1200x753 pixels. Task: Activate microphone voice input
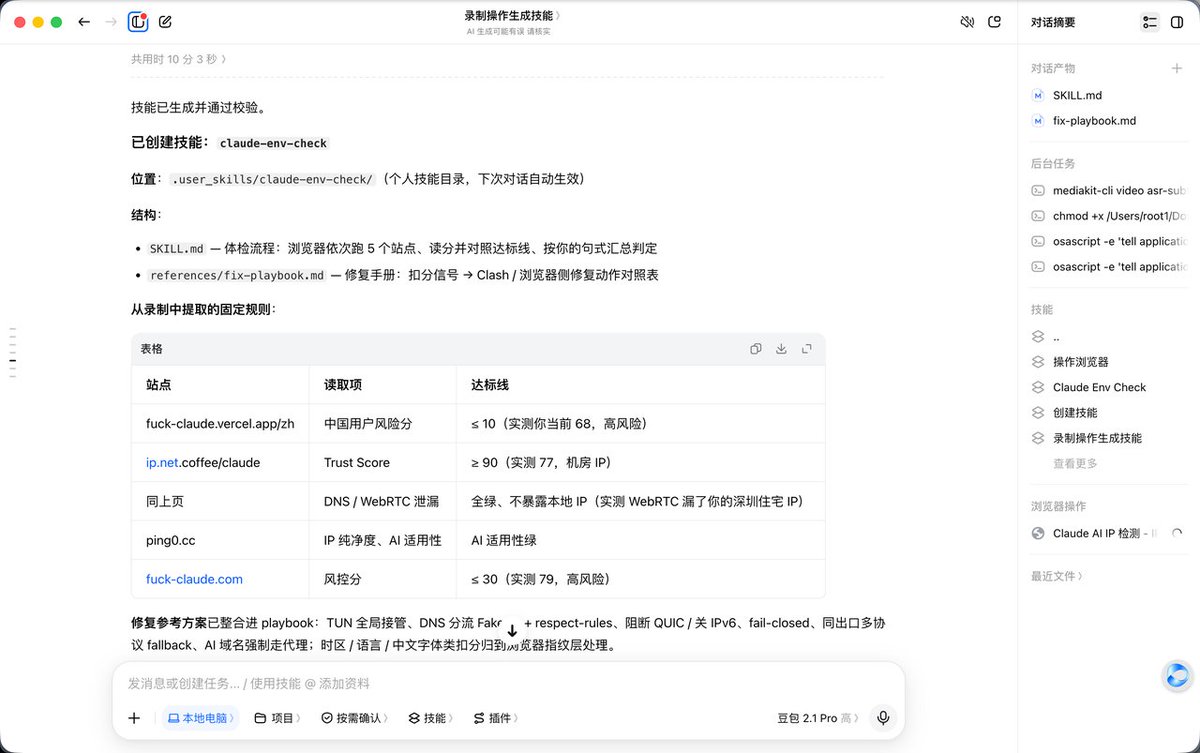point(882,718)
